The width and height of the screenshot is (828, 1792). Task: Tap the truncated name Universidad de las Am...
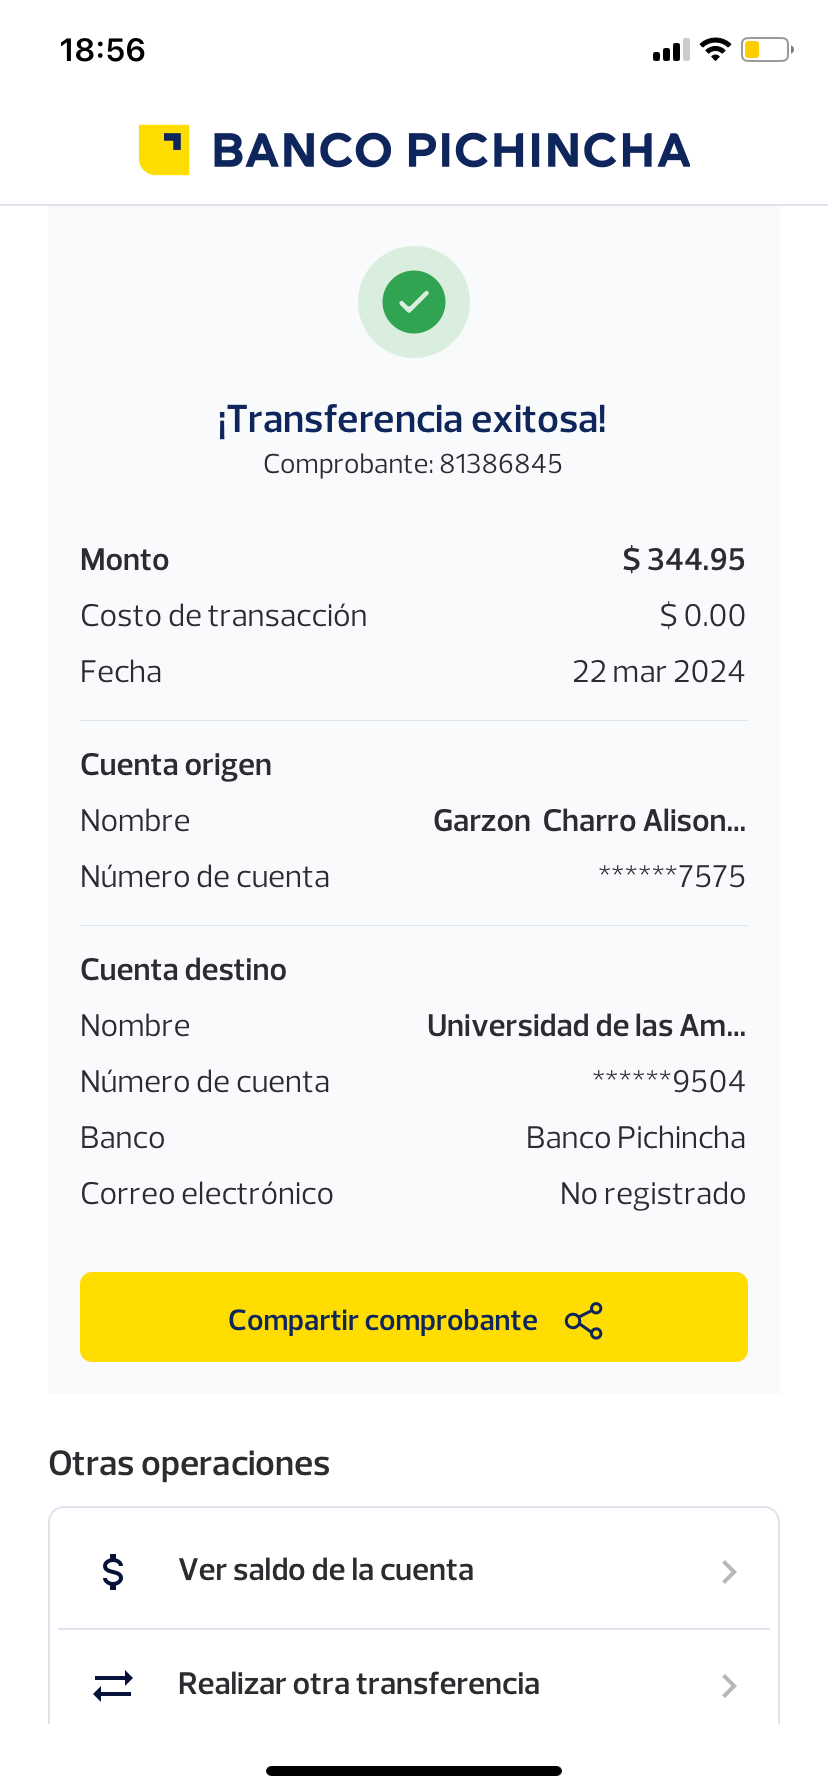pos(586,1026)
